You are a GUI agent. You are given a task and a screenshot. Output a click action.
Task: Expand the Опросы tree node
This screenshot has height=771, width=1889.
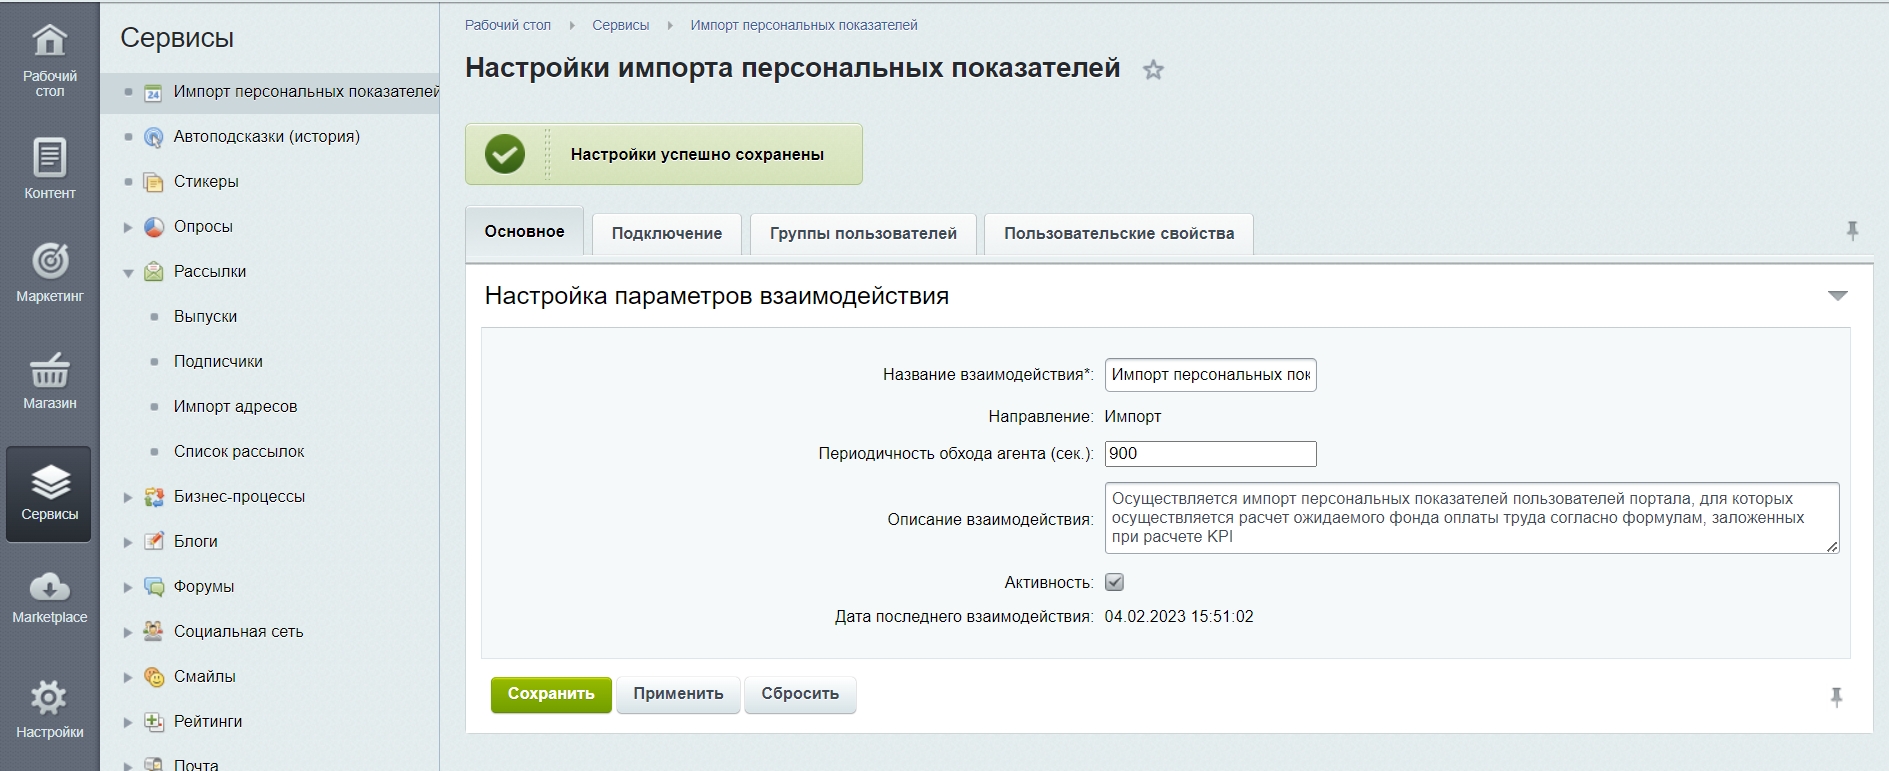pos(128,227)
